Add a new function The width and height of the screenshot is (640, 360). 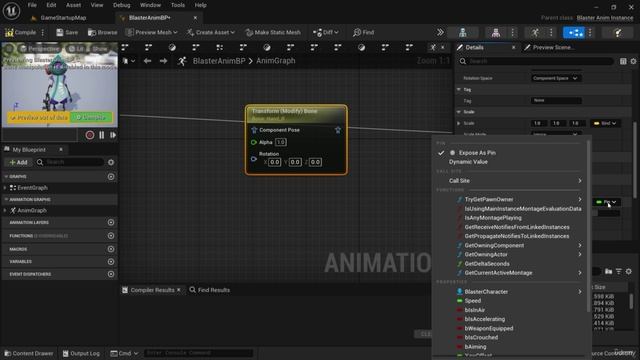tap(111, 236)
